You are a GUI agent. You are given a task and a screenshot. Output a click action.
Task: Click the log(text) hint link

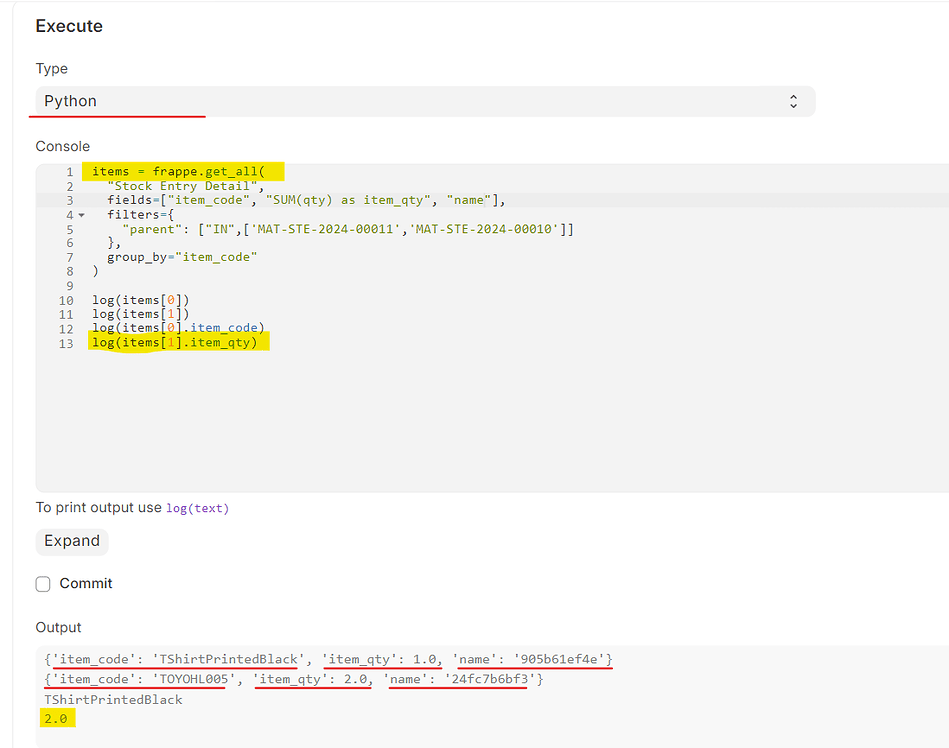pos(197,508)
